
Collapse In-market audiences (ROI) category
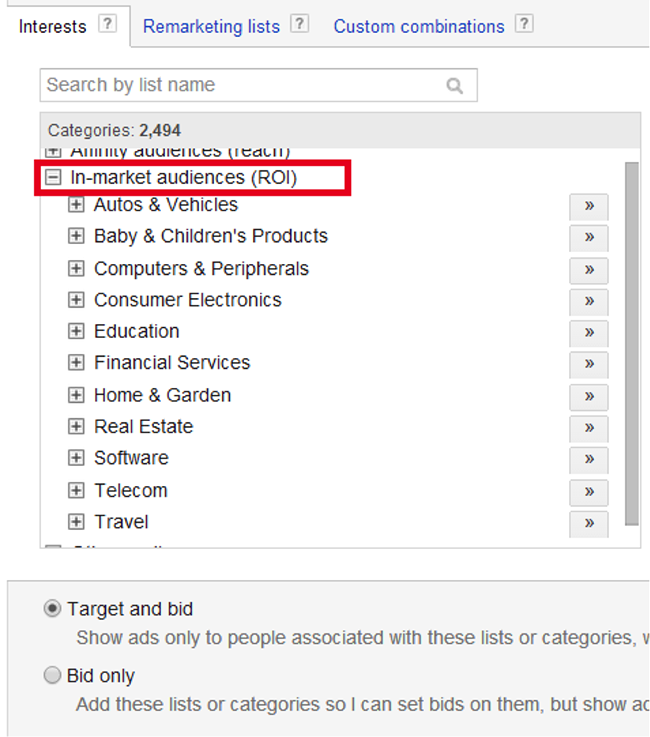point(53,178)
